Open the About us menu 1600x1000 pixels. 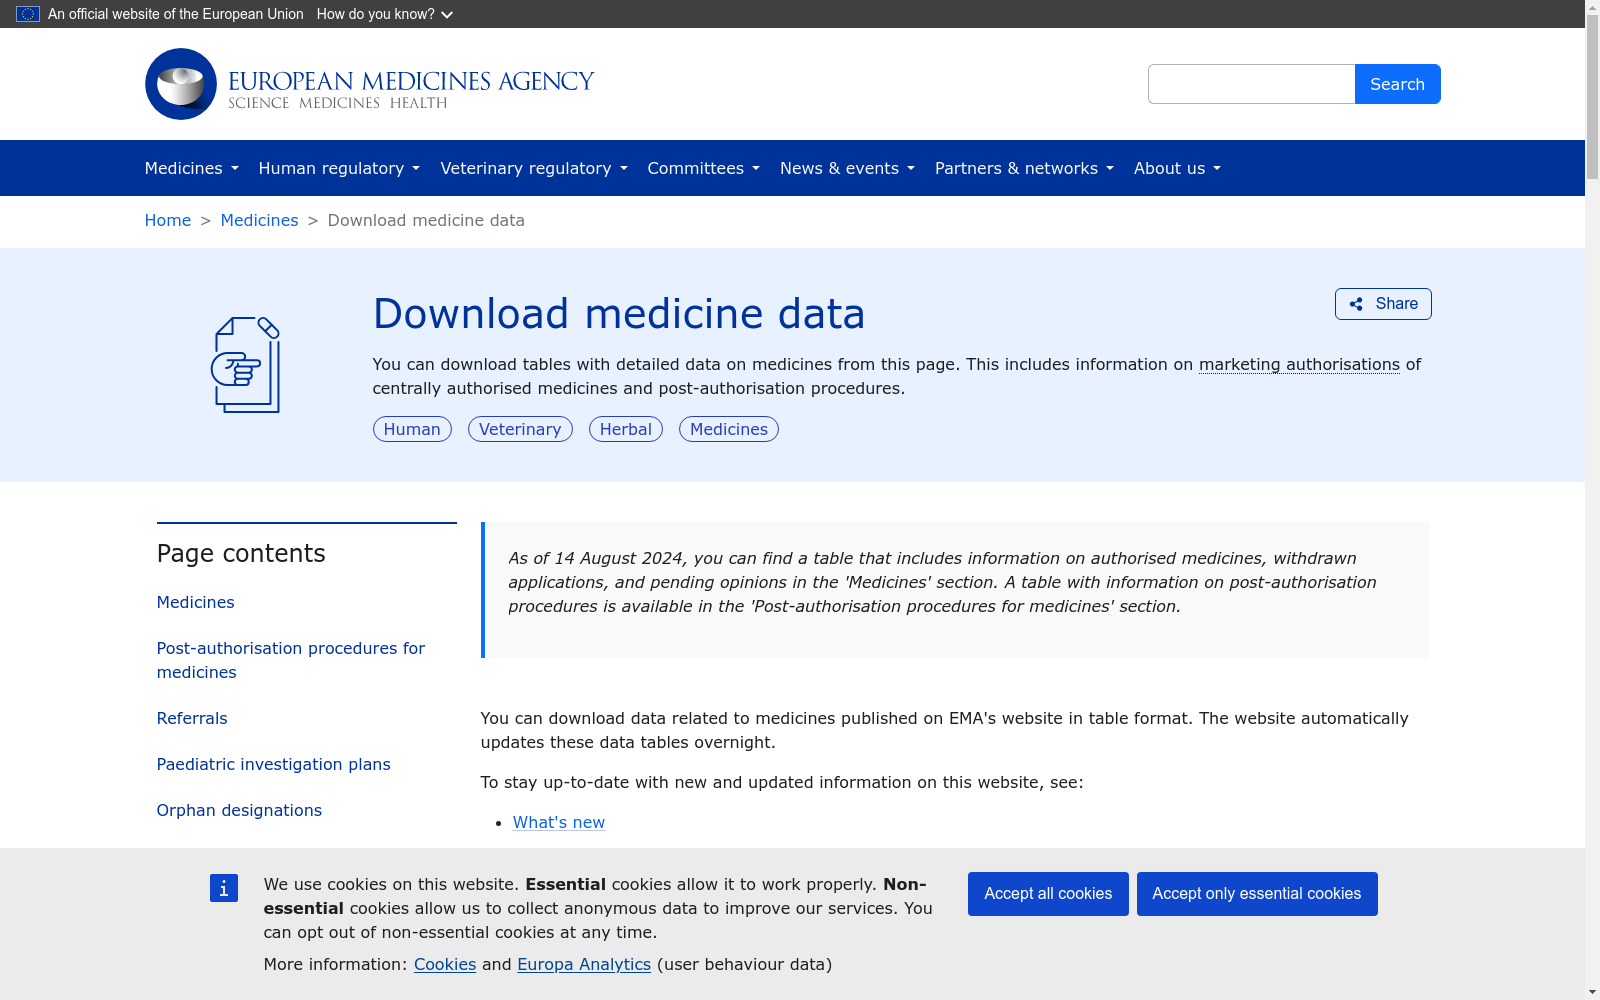point(1176,168)
